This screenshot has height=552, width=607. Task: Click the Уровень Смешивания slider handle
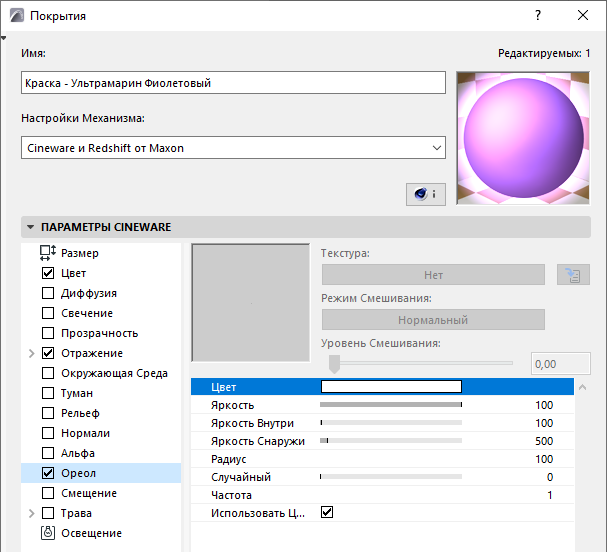[334, 364]
